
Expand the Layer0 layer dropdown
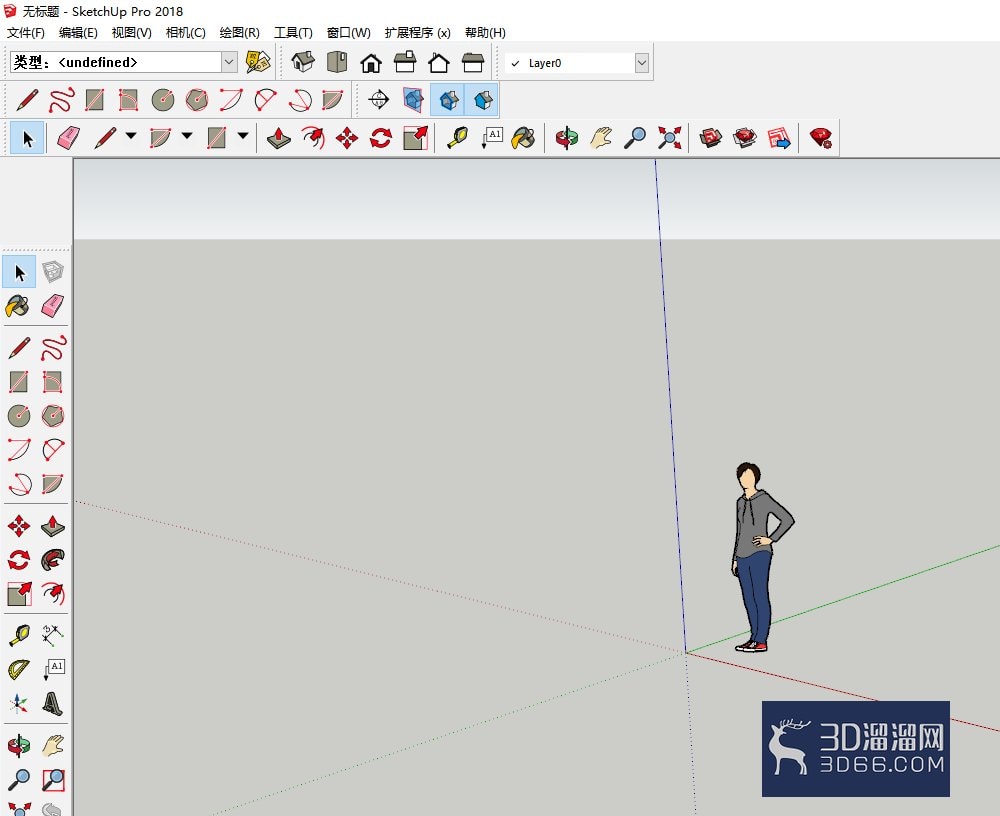click(x=642, y=63)
